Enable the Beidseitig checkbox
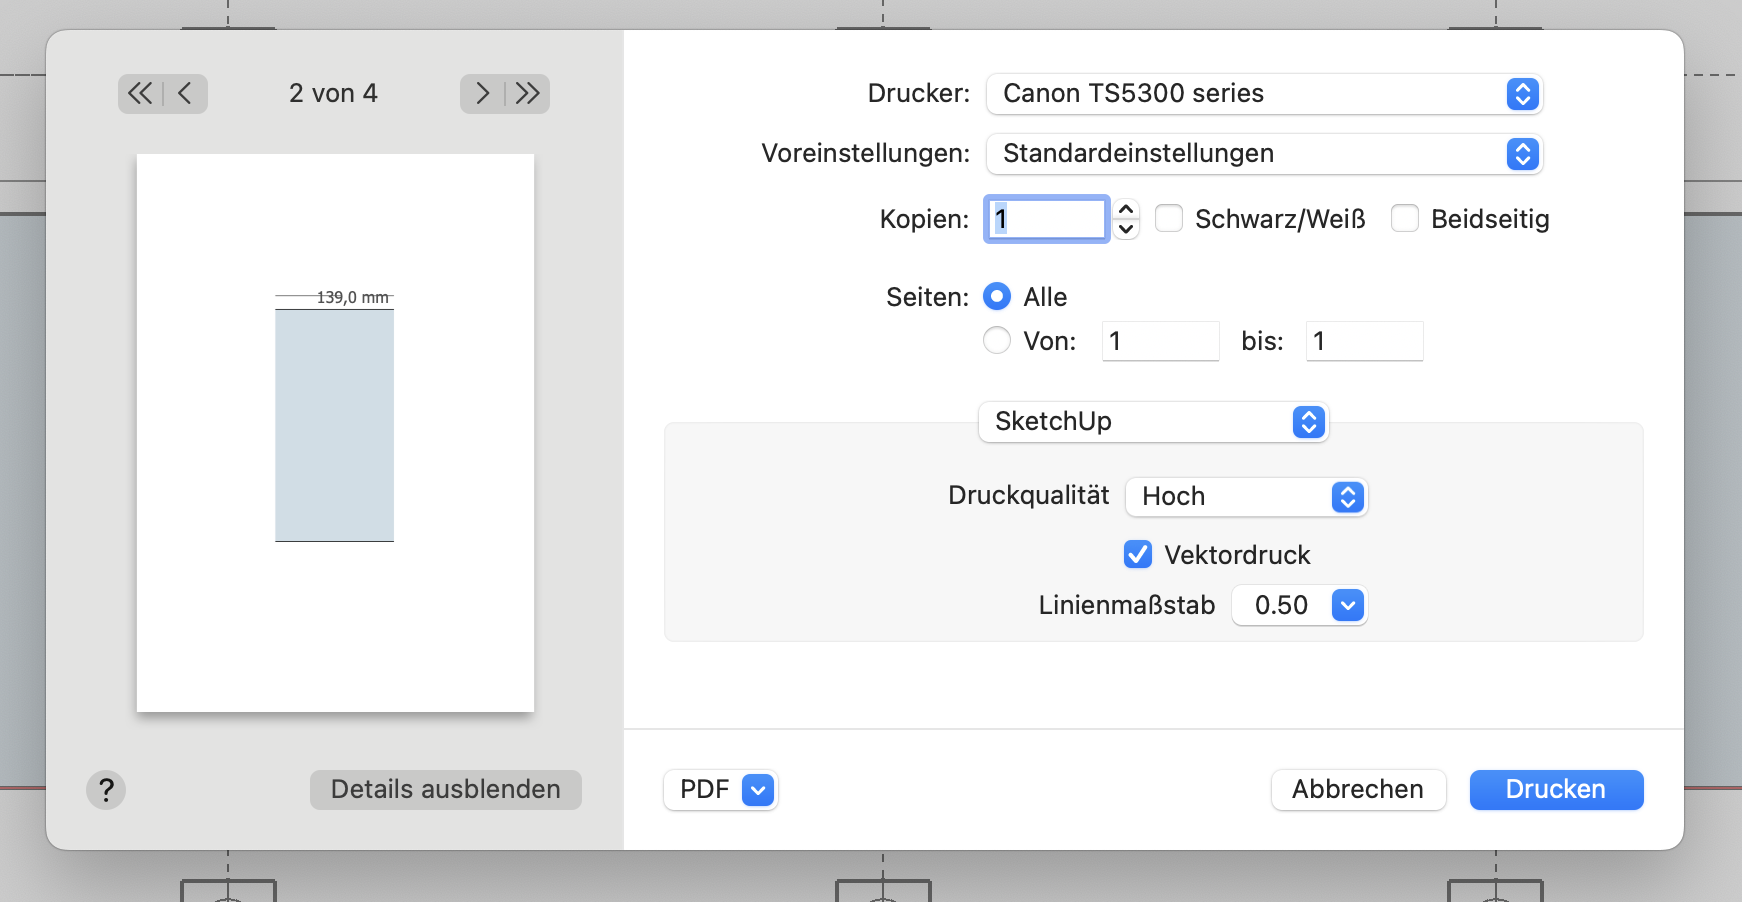Image resolution: width=1742 pixels, height=902 pixels. click(1405, 219)
